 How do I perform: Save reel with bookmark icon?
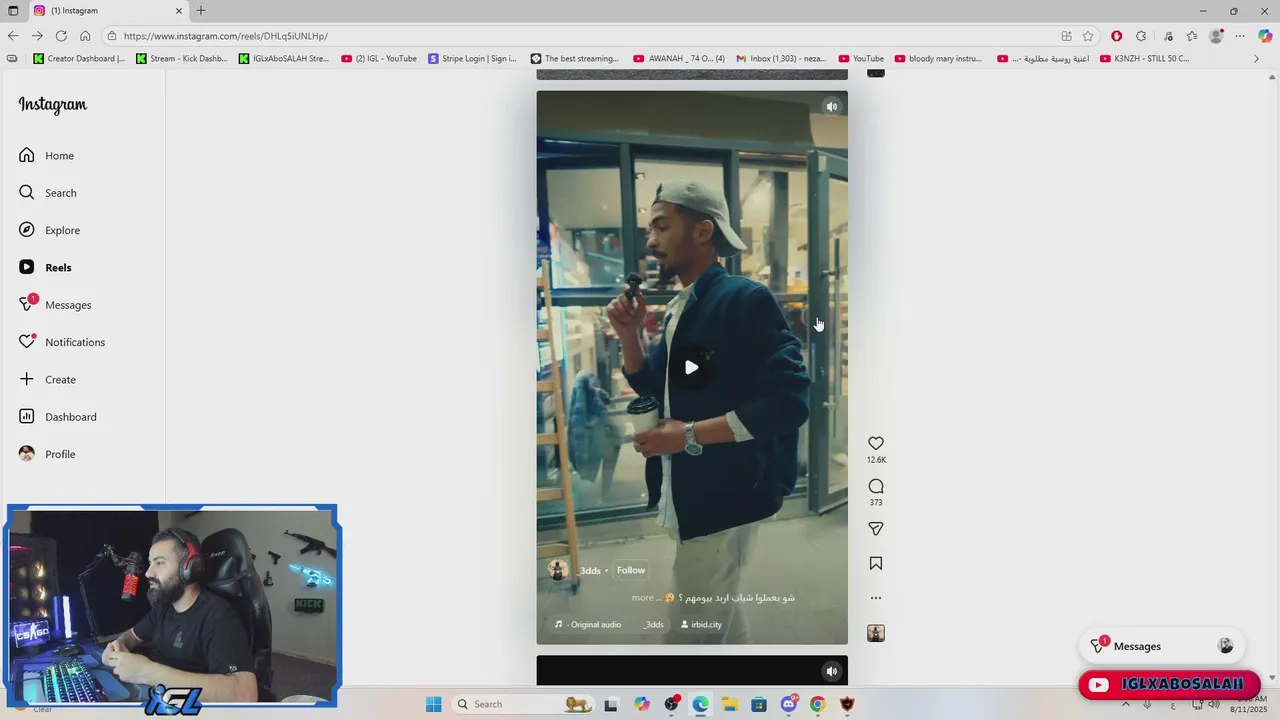tap(876, 563)
